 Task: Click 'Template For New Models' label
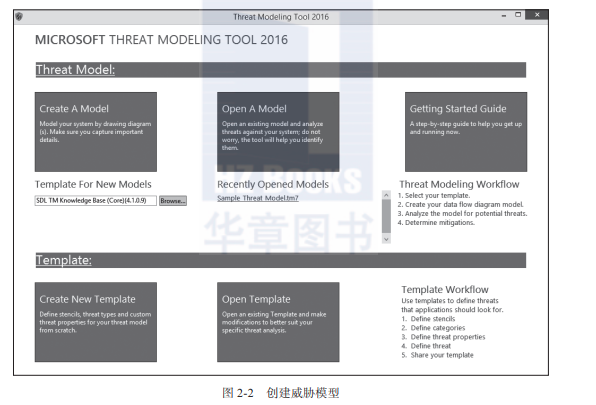pyautogui.click(x=93, y=184)
